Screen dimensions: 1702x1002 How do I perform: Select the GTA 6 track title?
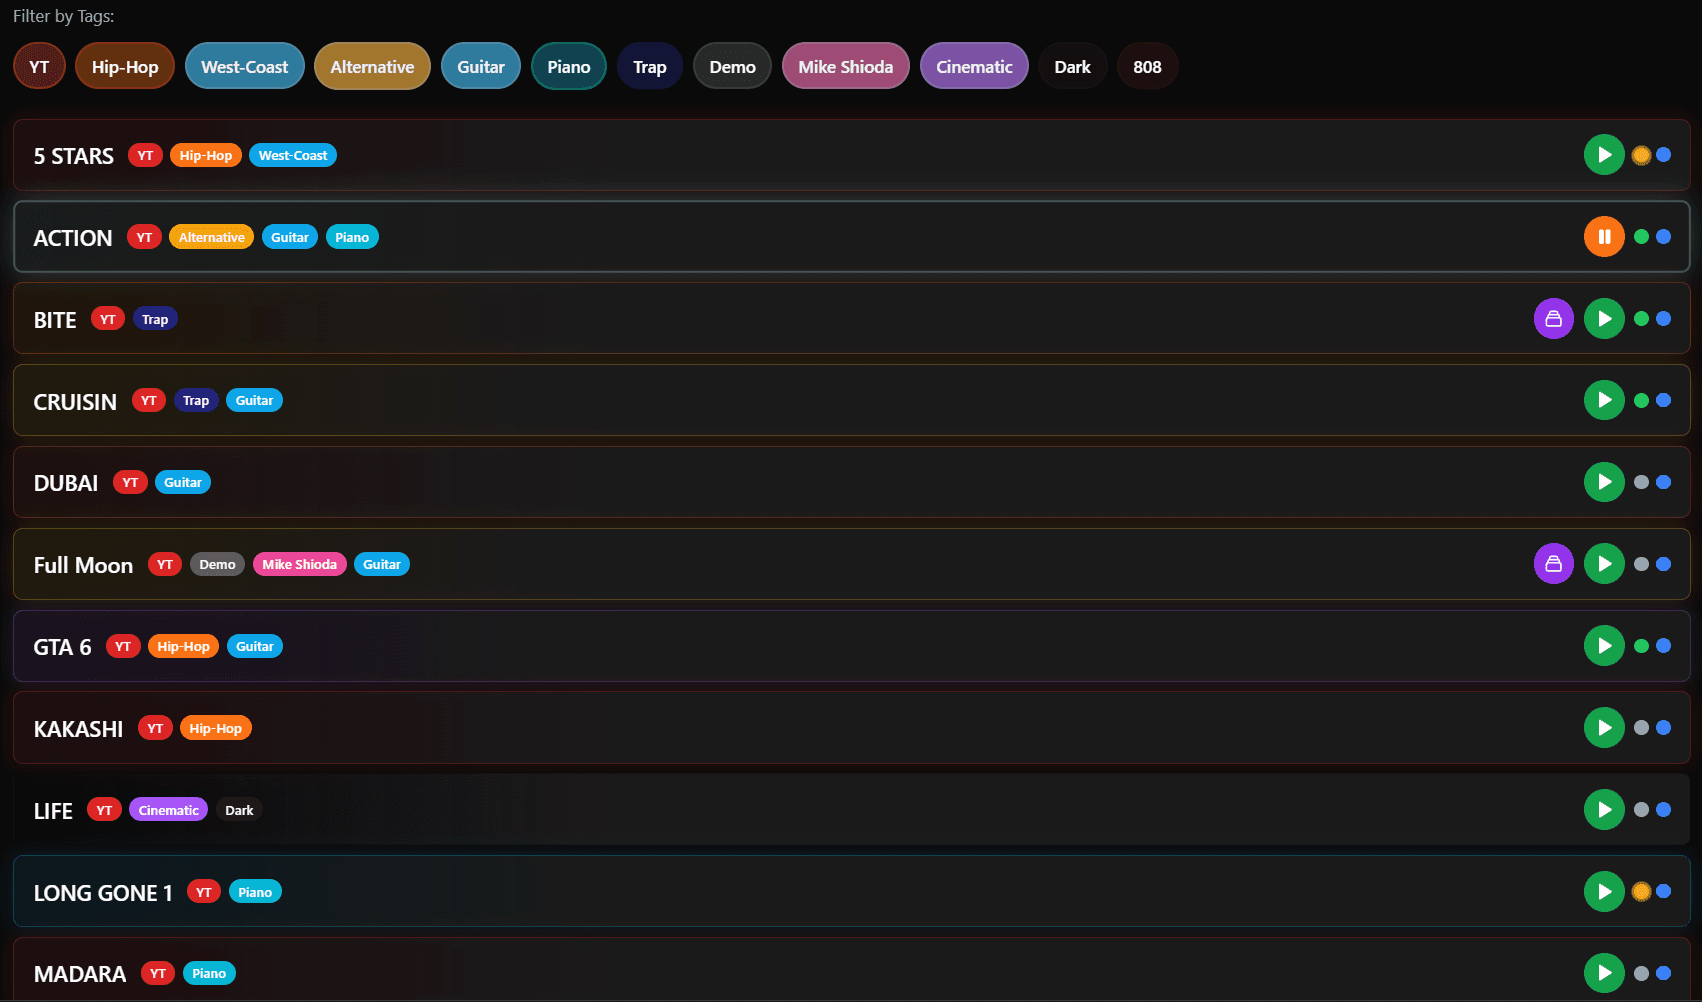(x=62, y=647)
